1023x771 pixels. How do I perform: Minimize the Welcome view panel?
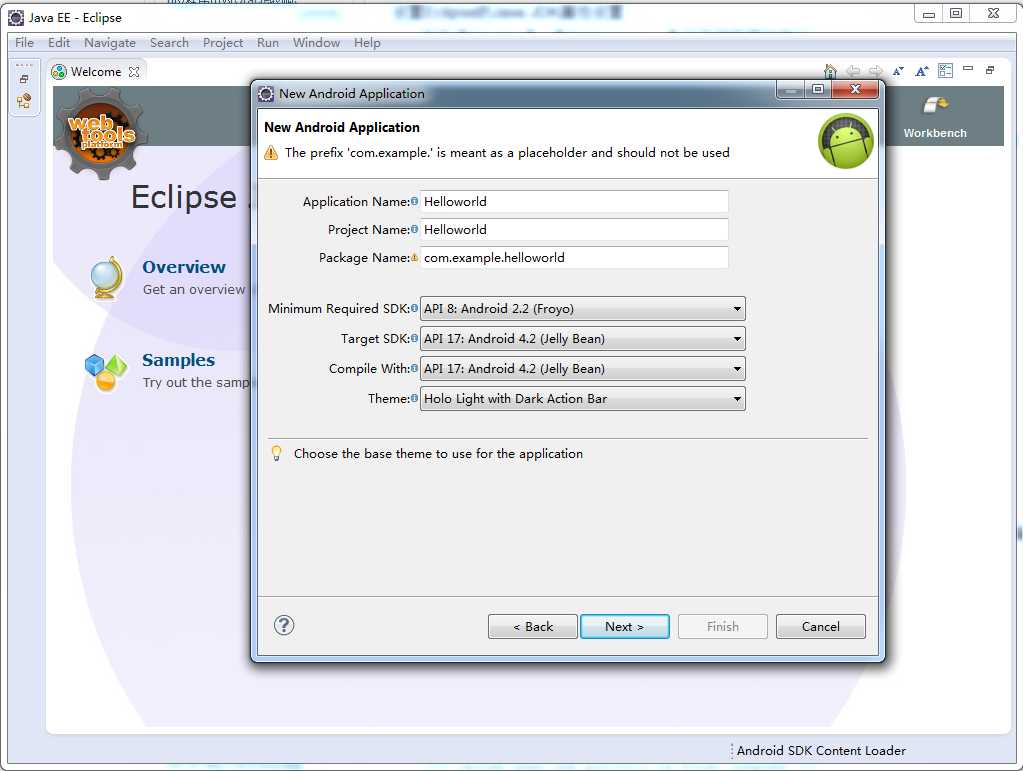(x=968, y=68)
